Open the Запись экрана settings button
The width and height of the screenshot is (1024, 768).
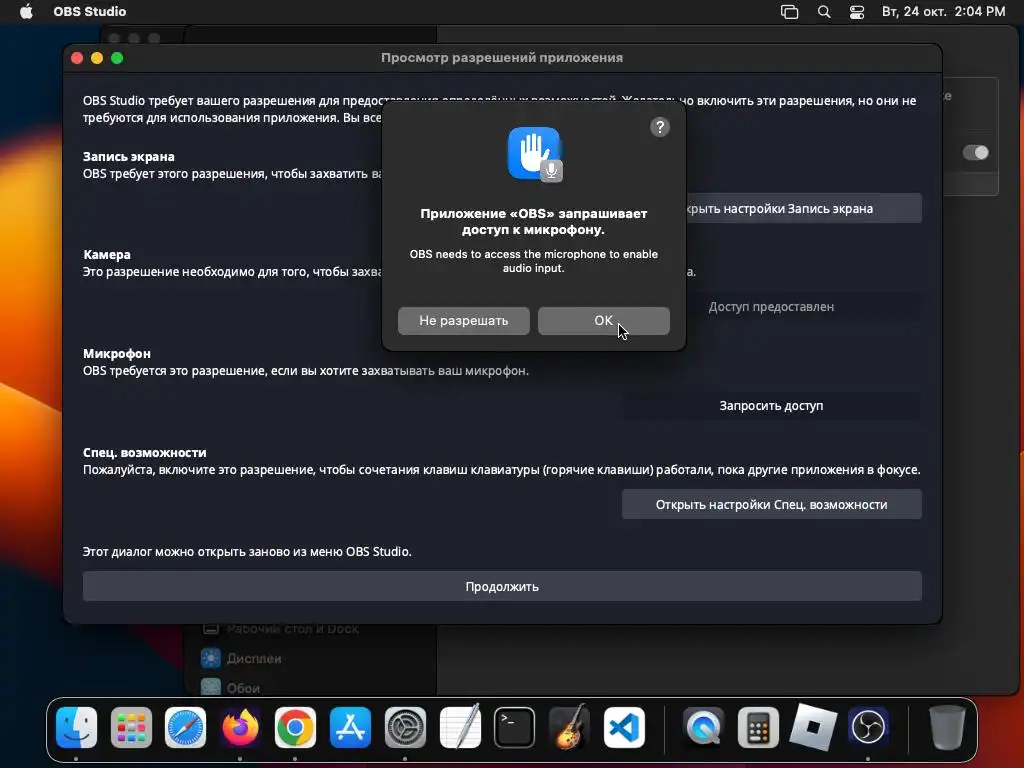click(x=803, y=208)
